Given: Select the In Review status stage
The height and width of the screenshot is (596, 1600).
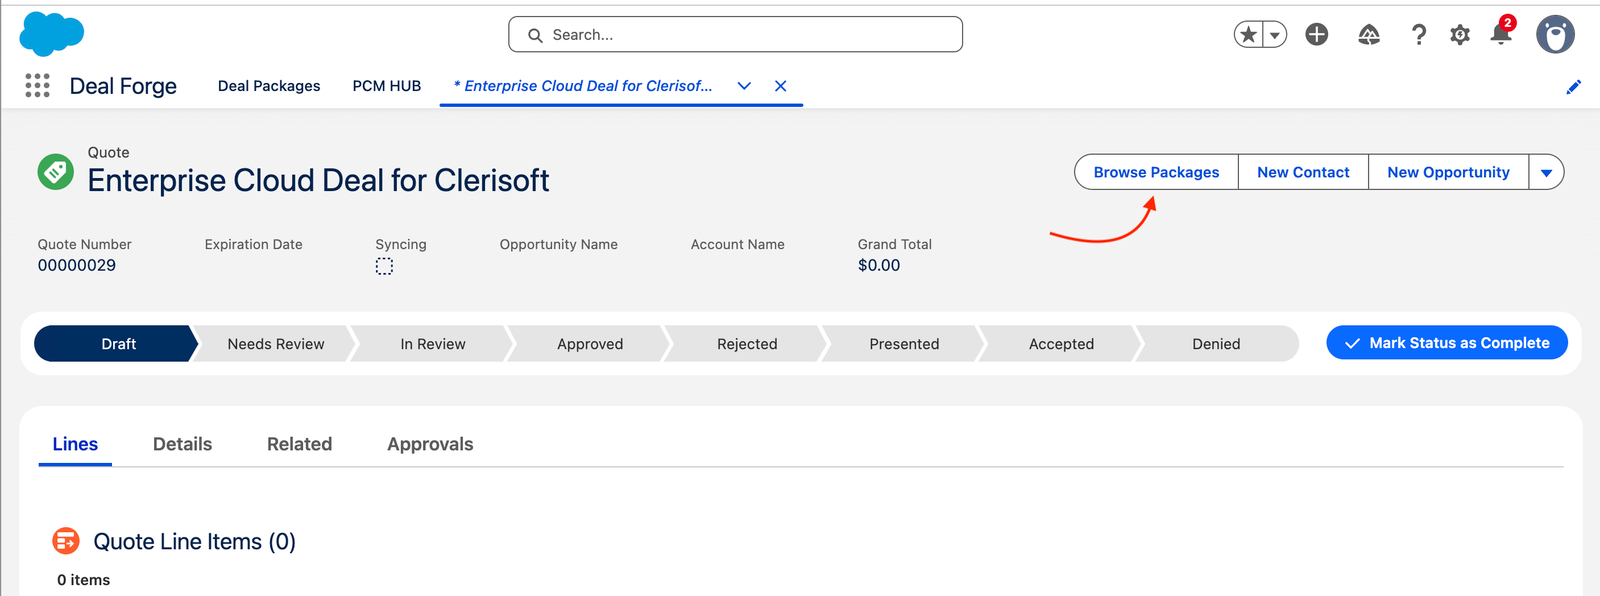Looking at the screenshot, I should point(433,343).
